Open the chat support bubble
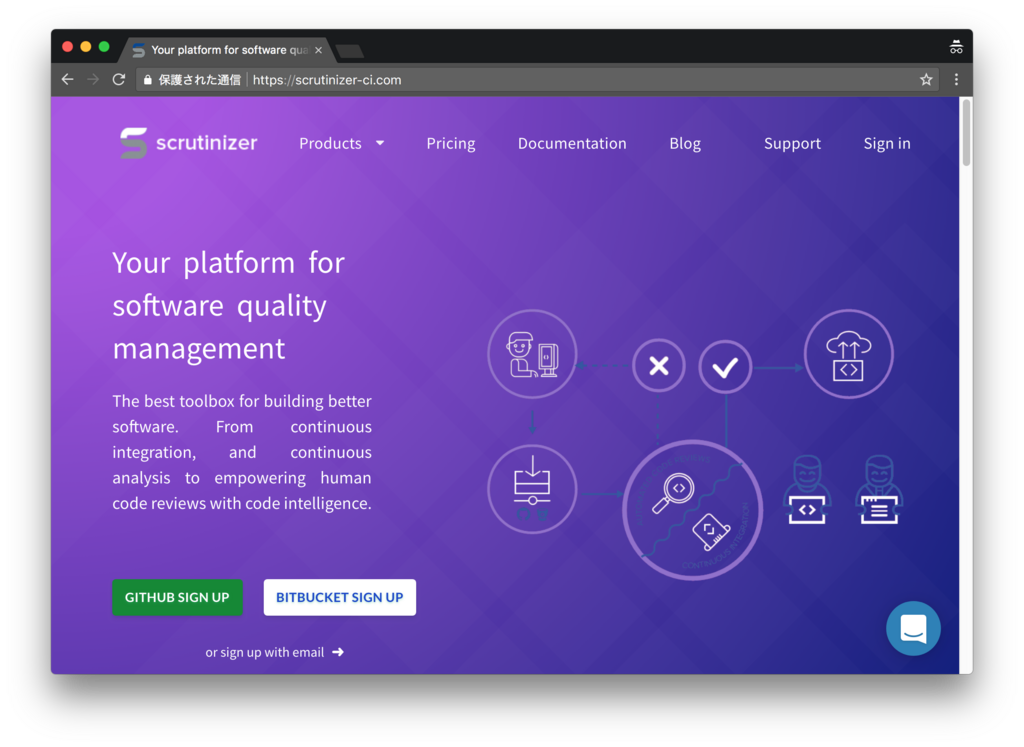 913,628
